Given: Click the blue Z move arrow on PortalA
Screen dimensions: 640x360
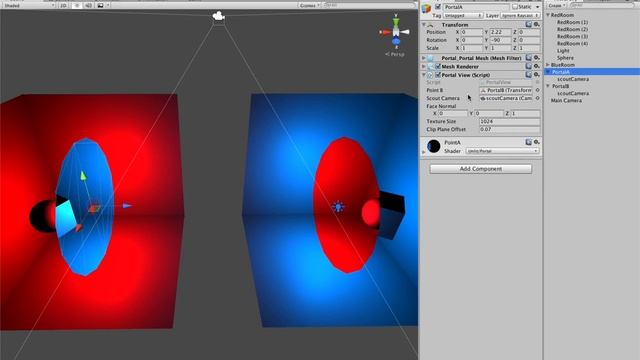Looking at the screenshot, I should [x=127, y=206].
